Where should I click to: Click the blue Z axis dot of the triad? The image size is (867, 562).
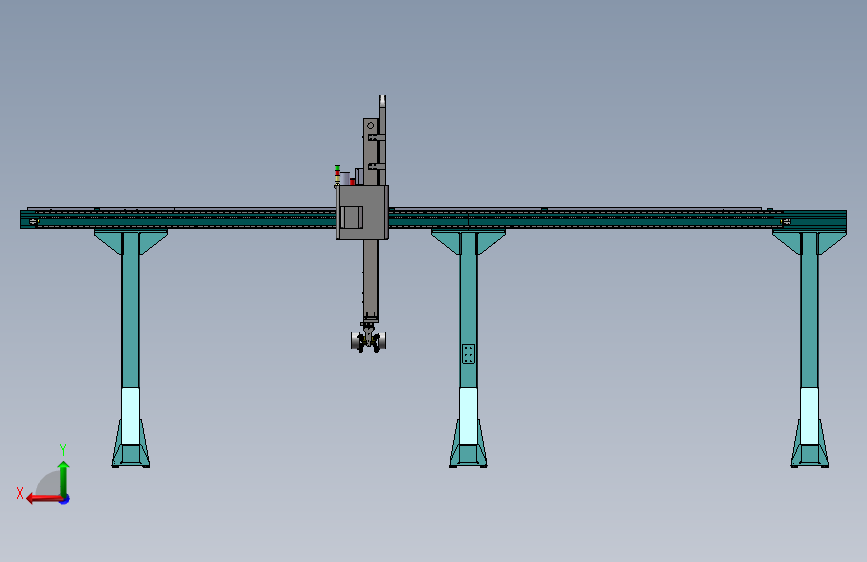click(65, 499)
